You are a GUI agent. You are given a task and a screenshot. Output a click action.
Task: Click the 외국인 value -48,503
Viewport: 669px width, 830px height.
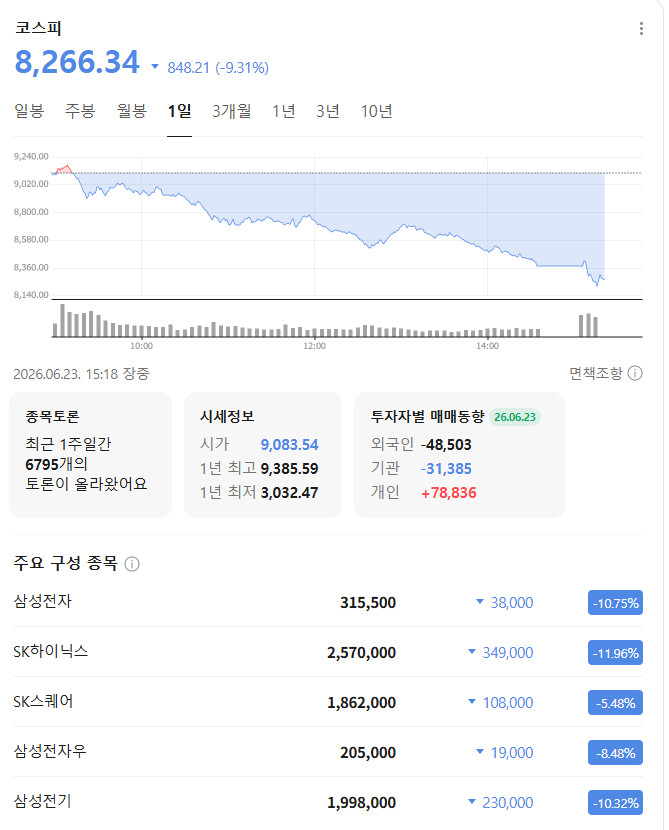click(446, 445)
